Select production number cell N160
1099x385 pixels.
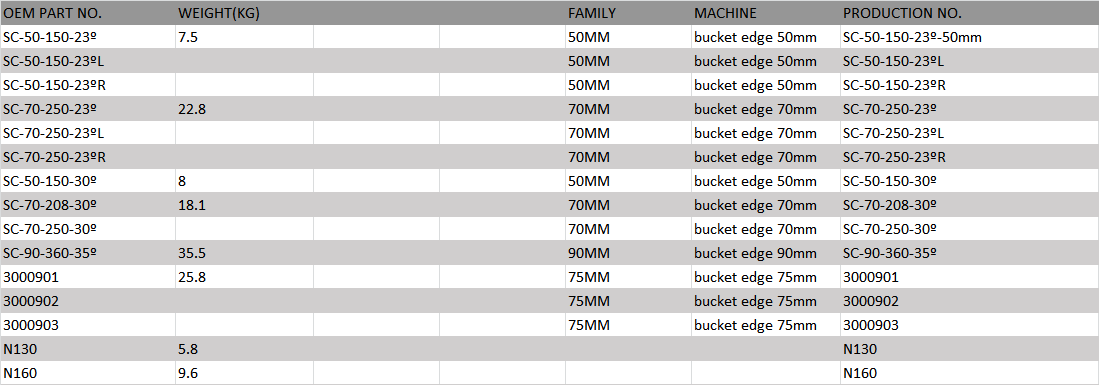pos(969,372)
